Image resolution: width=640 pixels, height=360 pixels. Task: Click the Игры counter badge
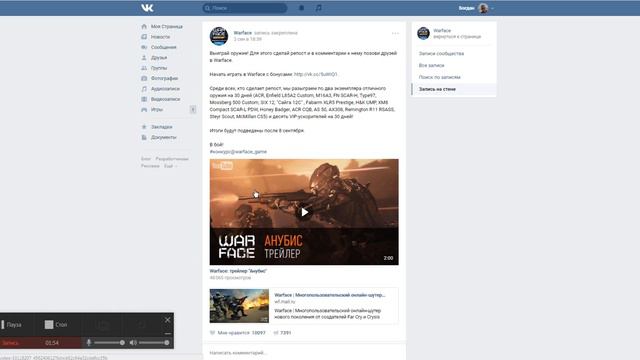click(193, 109)
